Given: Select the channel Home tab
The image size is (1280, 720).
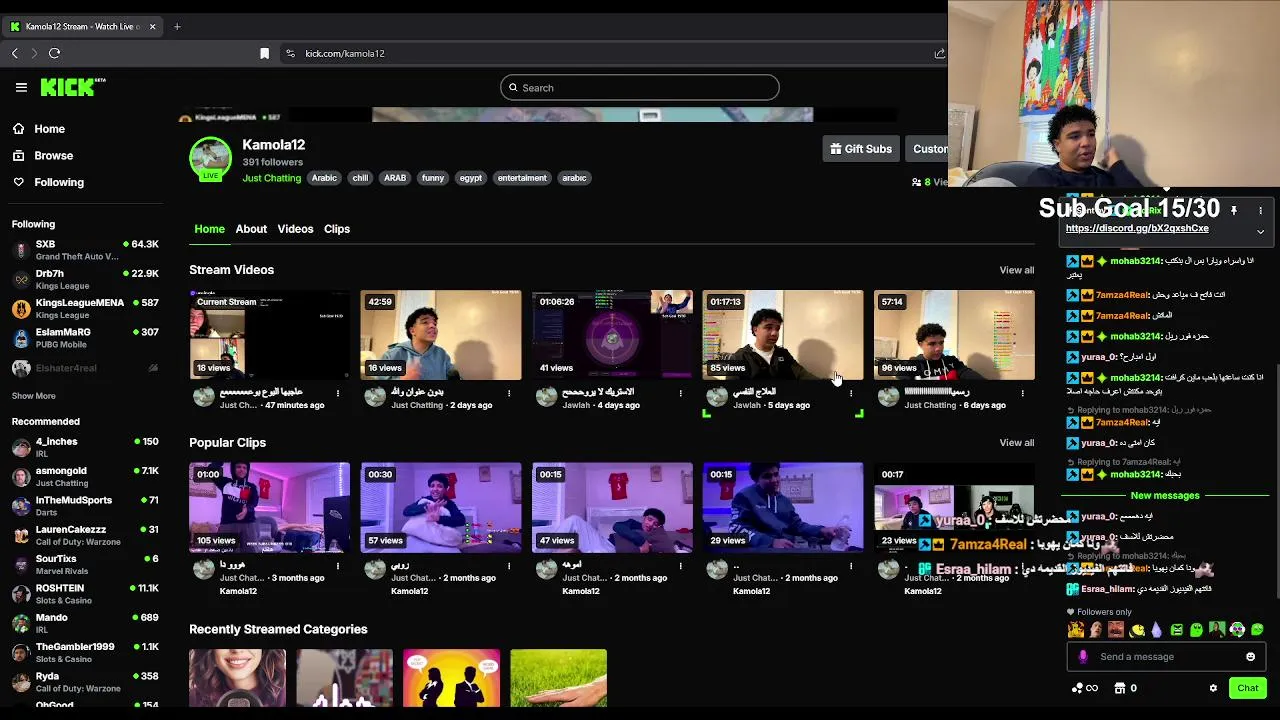Looking at the screenshot, I should coord(209,229).
